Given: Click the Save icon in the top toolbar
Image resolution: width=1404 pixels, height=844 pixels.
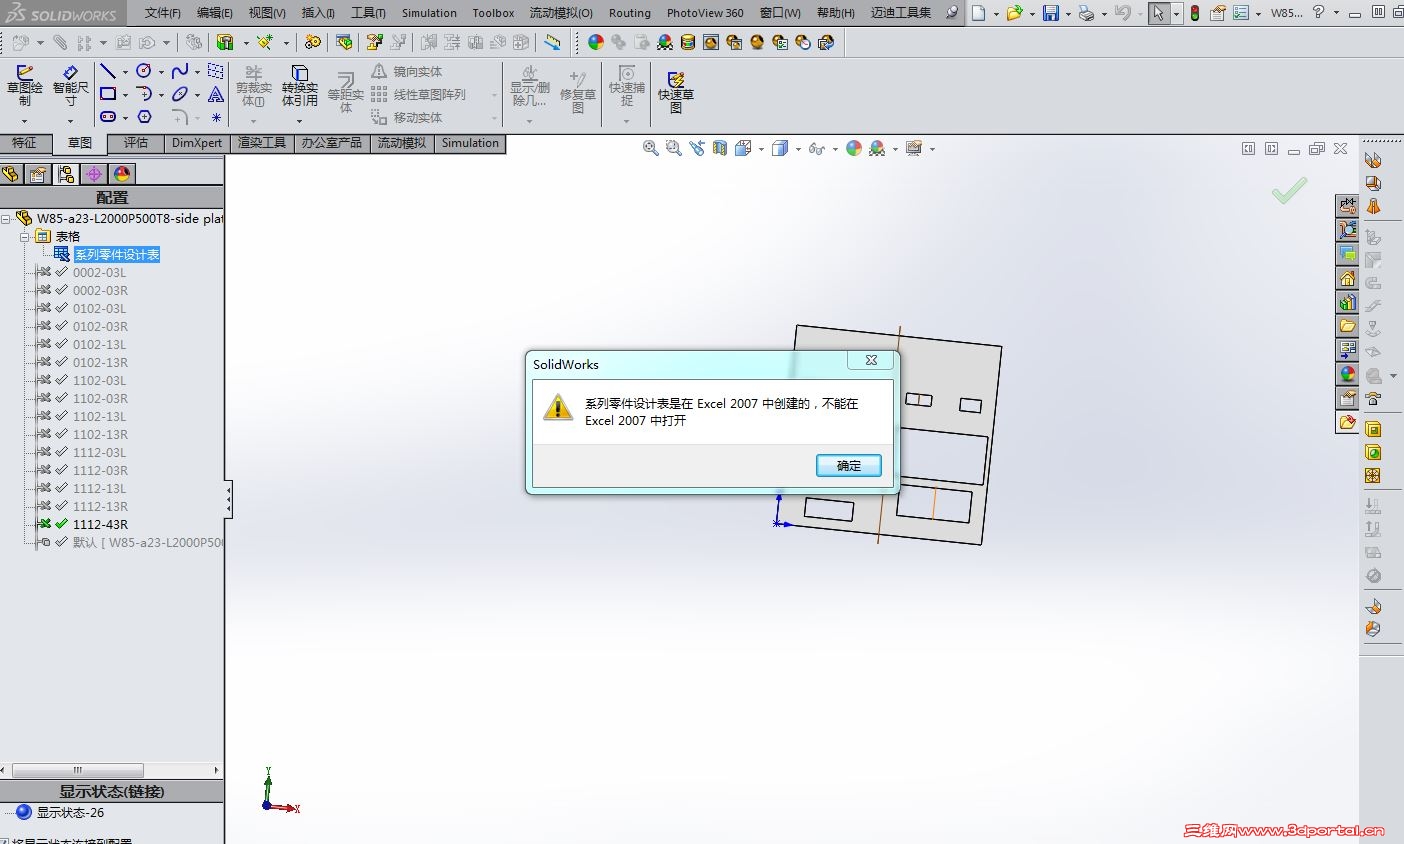Looking at the screenshot, I should 1050,13.
